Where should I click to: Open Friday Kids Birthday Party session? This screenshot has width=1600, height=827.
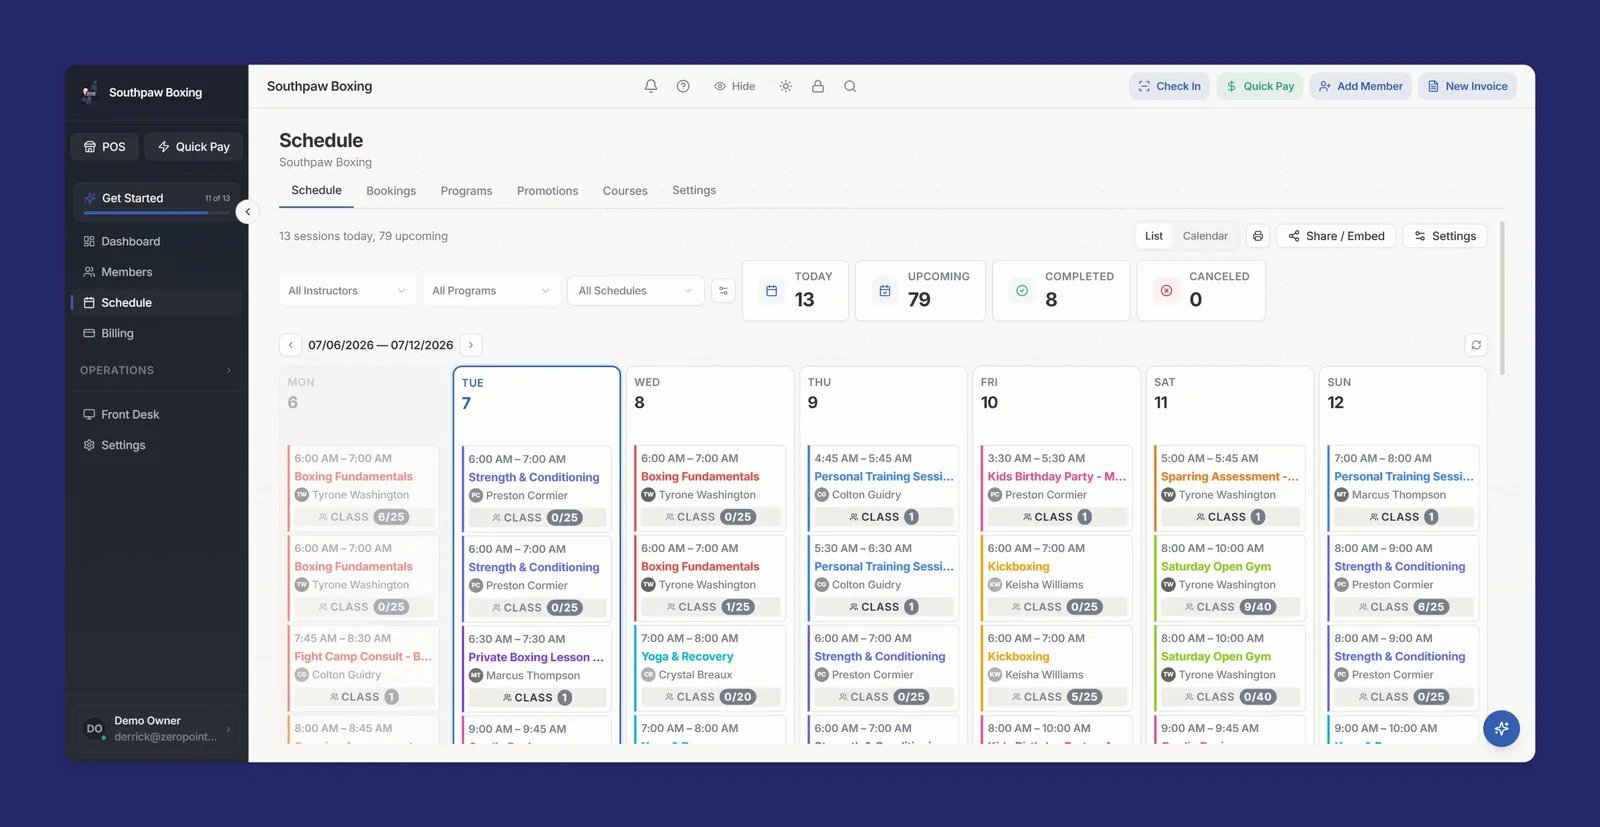1056,488
